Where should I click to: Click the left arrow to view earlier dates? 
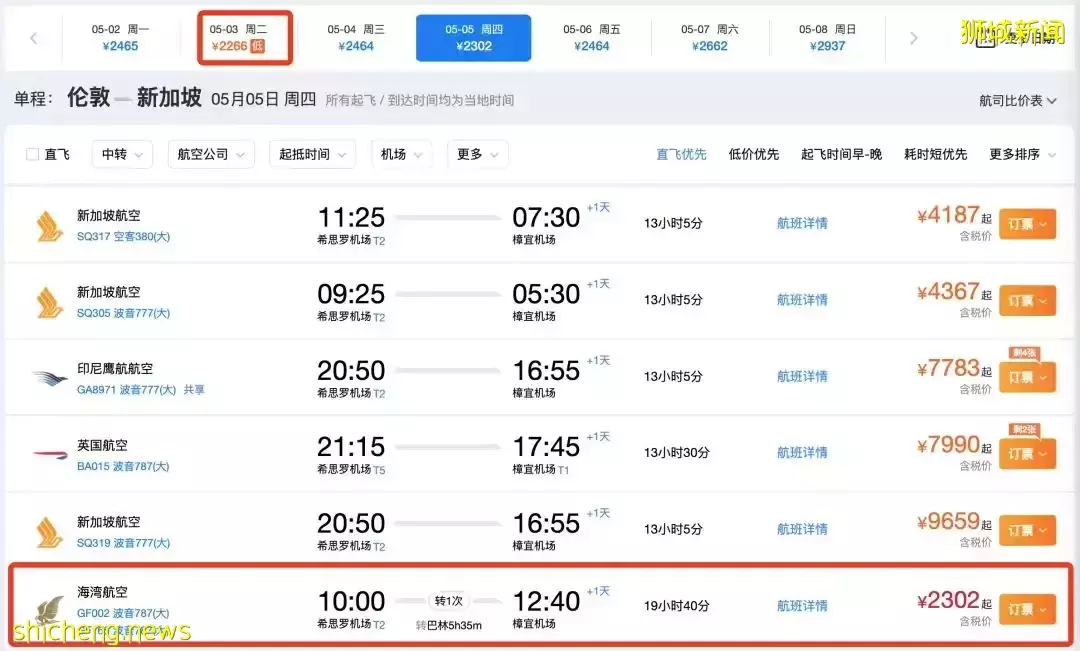pos(33,37)
